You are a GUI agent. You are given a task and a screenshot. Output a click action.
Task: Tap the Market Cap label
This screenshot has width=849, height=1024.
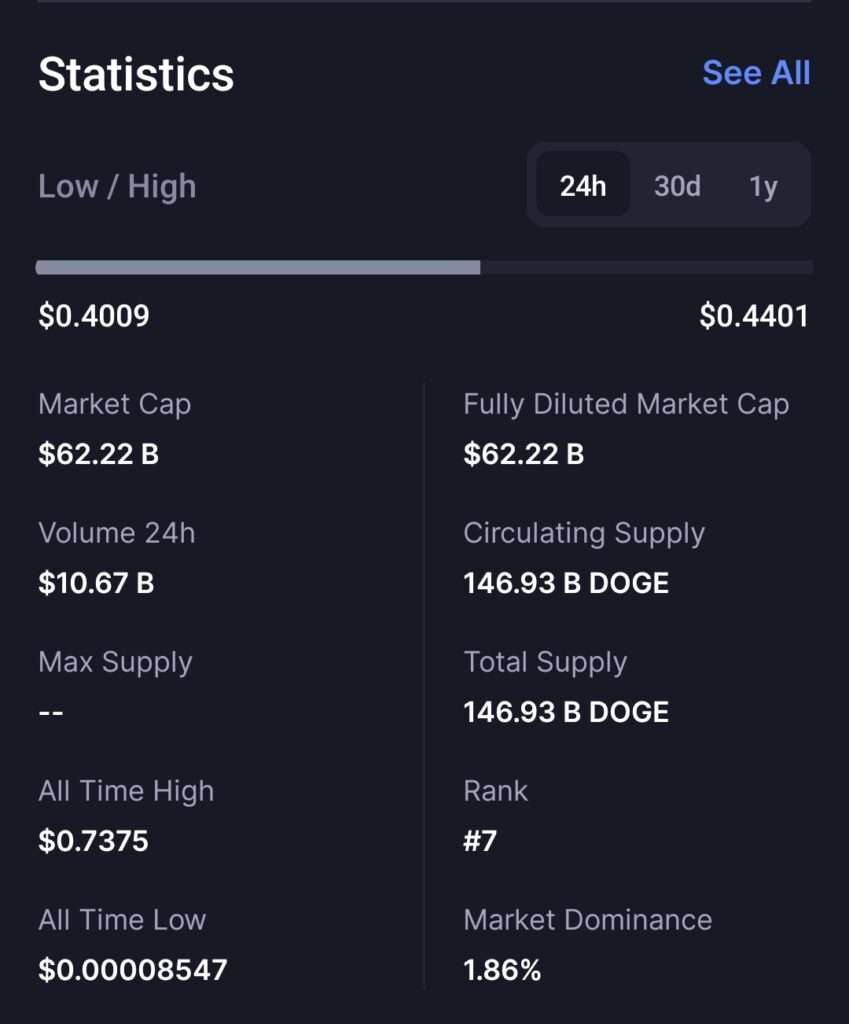pyautogui.click(x=115, y=404)
